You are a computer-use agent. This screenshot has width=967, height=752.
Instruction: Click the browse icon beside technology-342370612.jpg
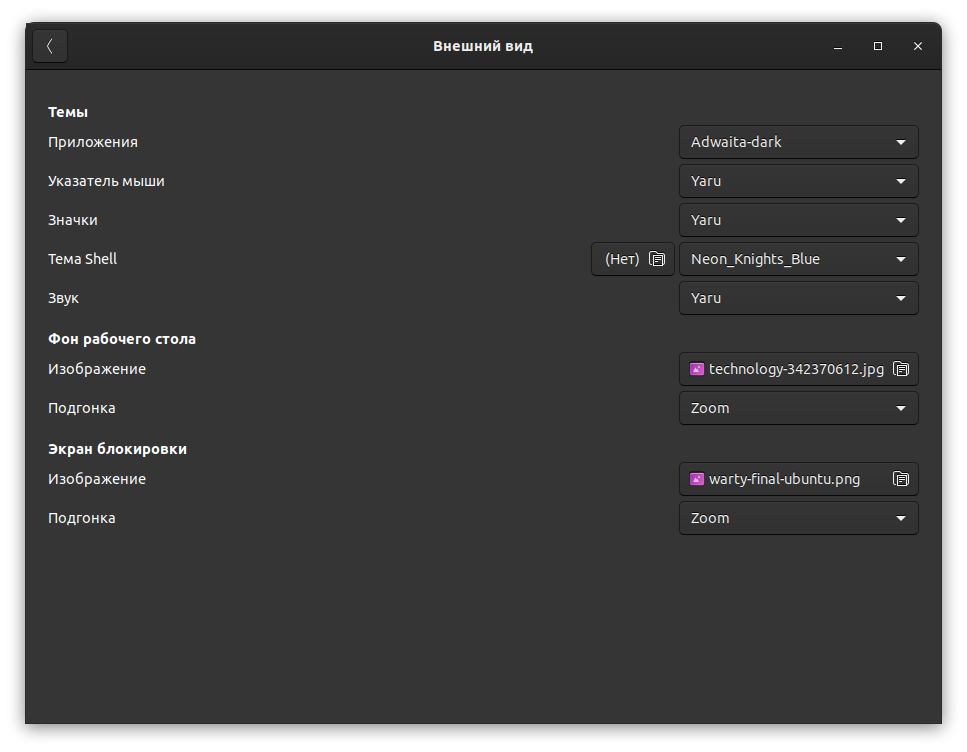(901, 369)
